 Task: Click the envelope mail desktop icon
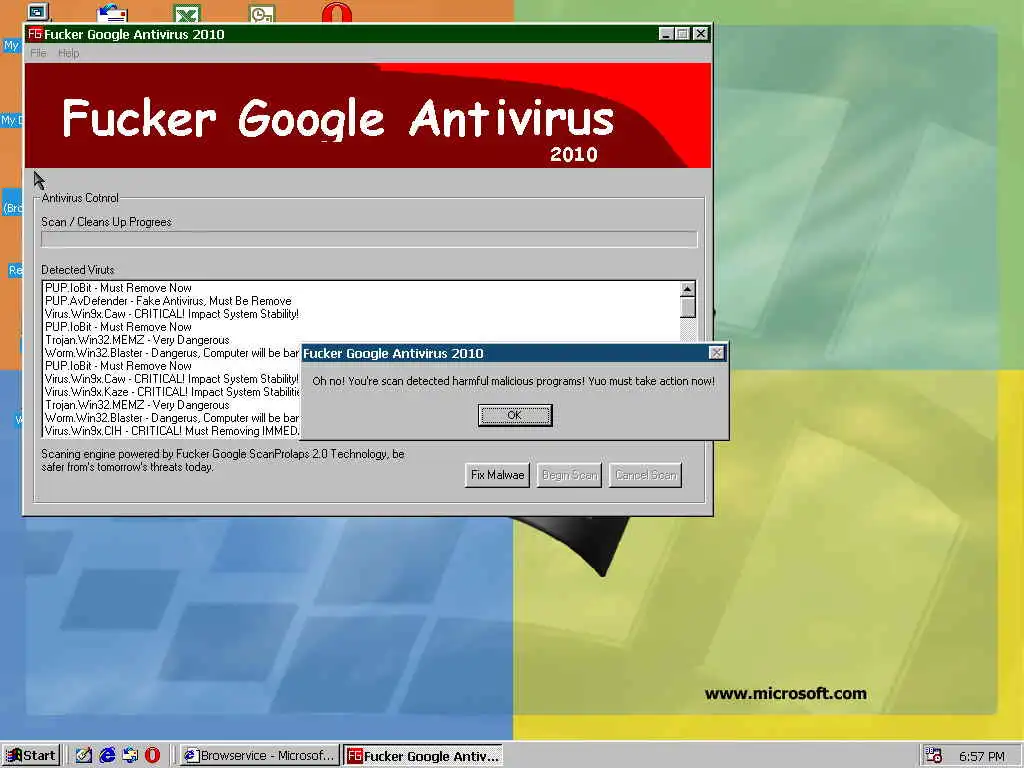pyautogui.click(x=112, y=12)
